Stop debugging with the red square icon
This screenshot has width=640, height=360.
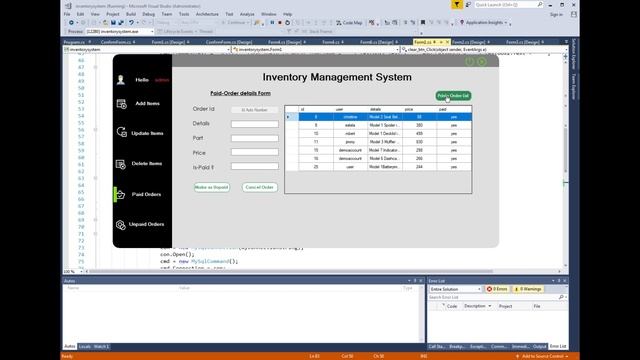(x=280, y=22)
